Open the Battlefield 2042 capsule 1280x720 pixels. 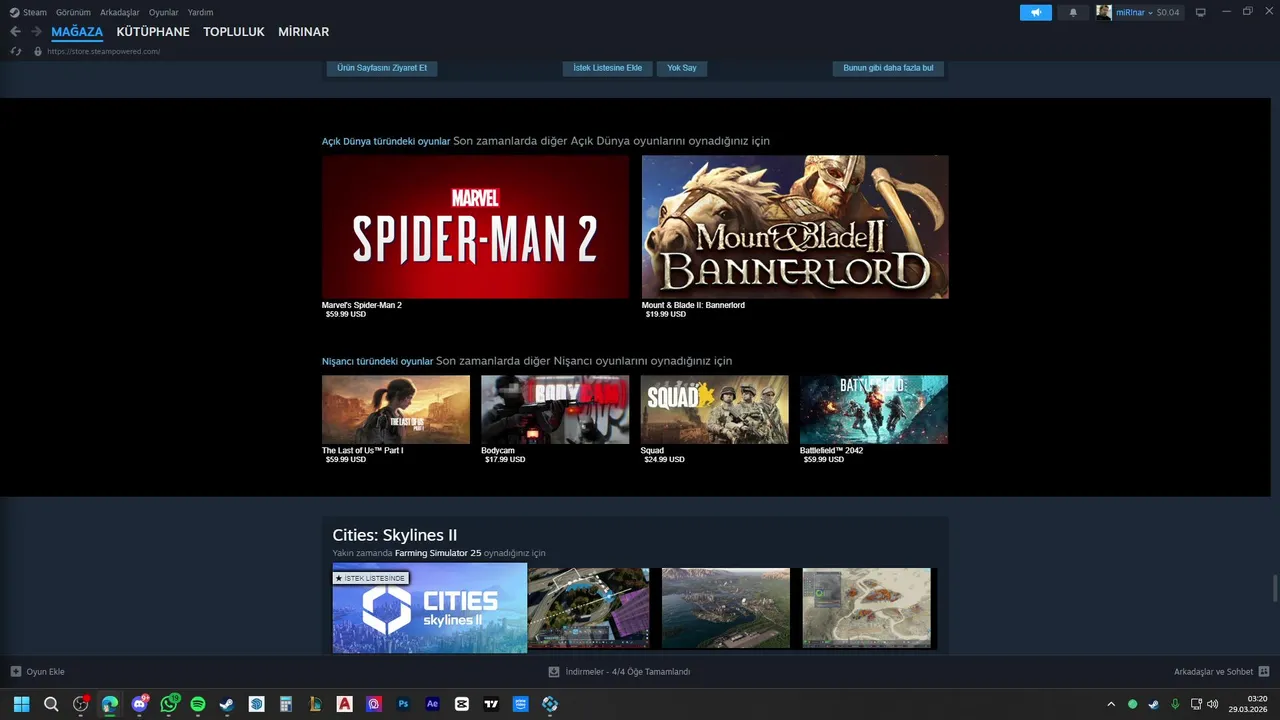point(874,409)
